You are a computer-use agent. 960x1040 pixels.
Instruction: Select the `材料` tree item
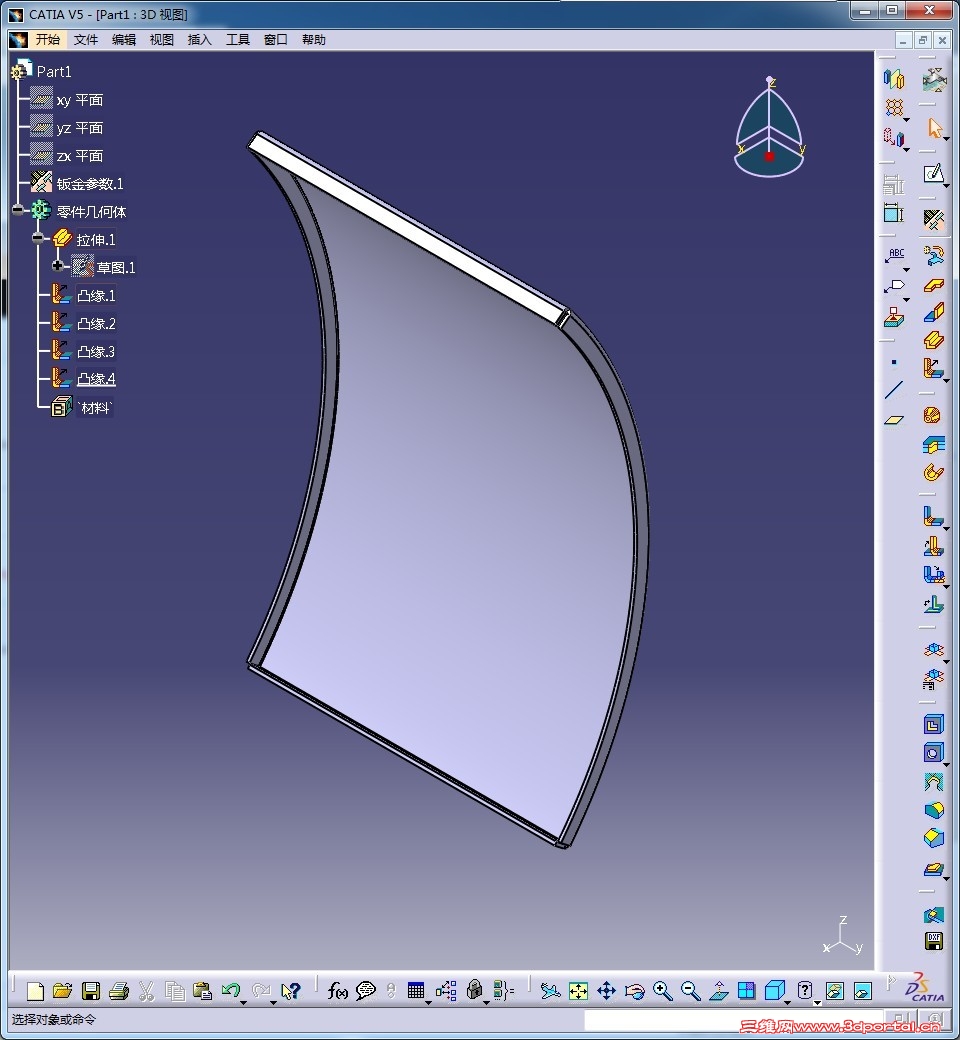tap(95, 407)
